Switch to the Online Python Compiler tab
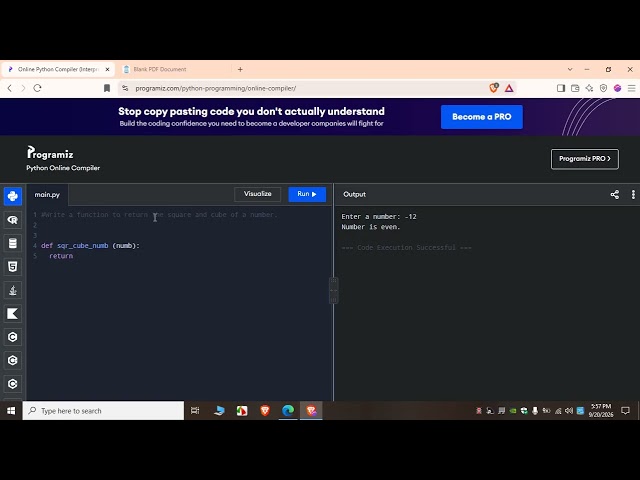The image size is (640, 480). (57, 69)
